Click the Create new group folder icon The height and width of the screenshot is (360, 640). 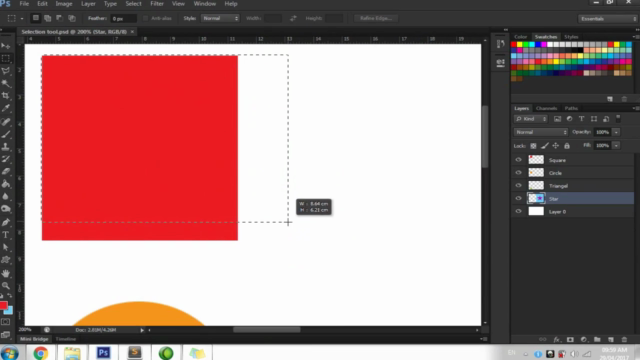(597, 339)
